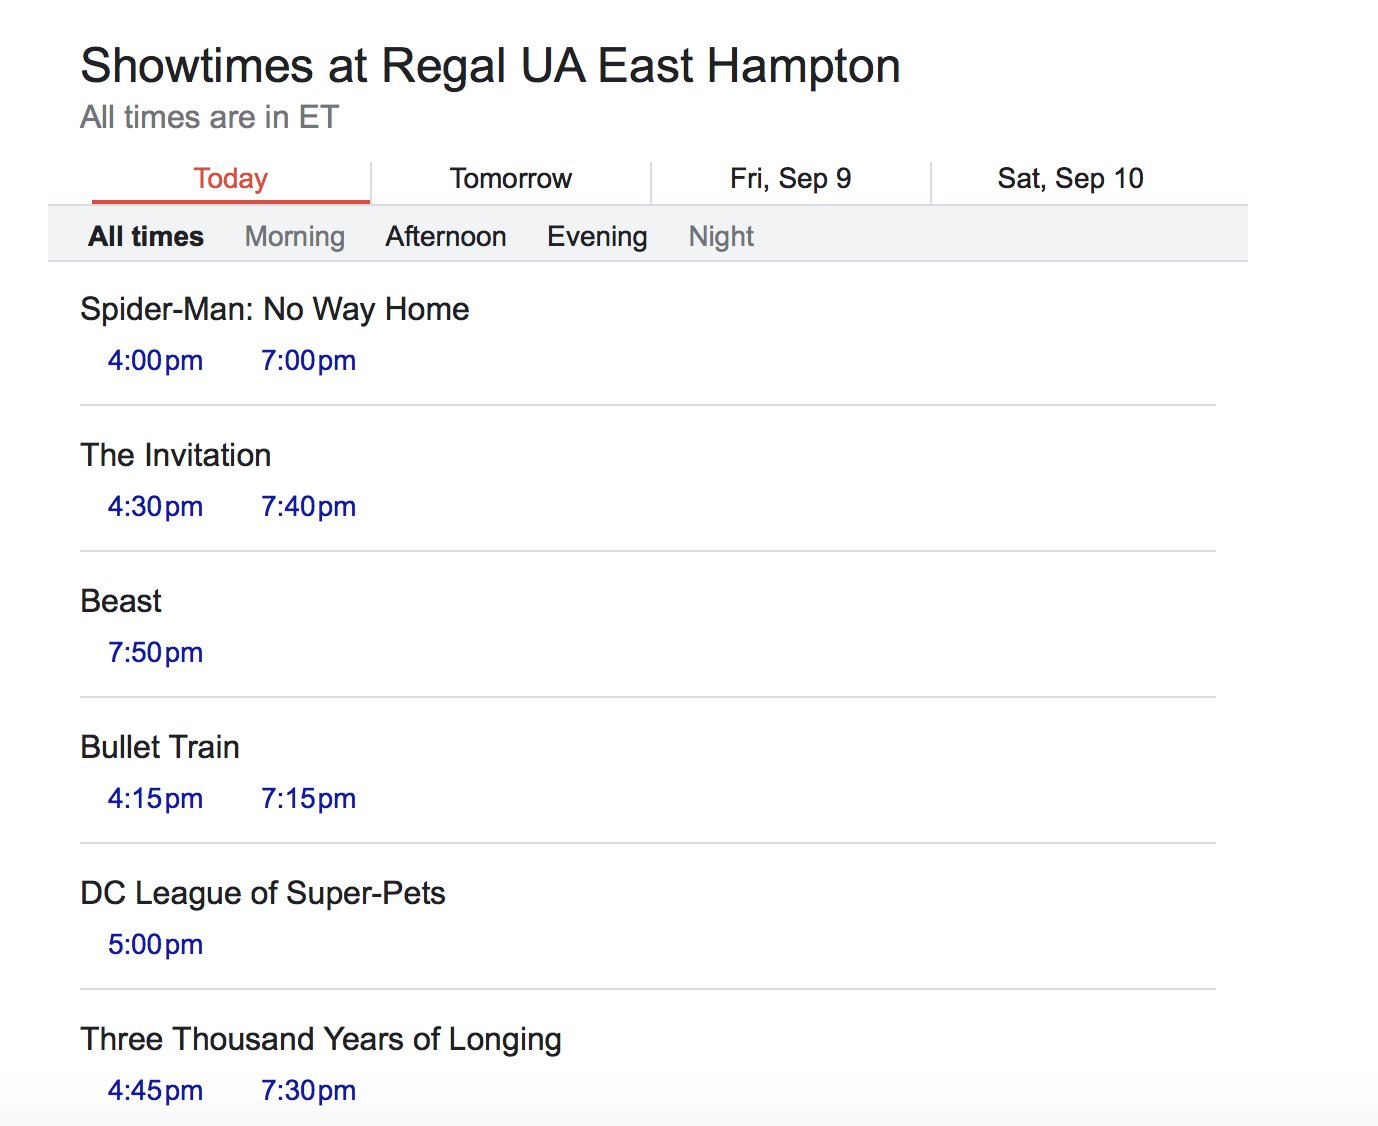Filter showtimes by Evening

tap(597, 237)
